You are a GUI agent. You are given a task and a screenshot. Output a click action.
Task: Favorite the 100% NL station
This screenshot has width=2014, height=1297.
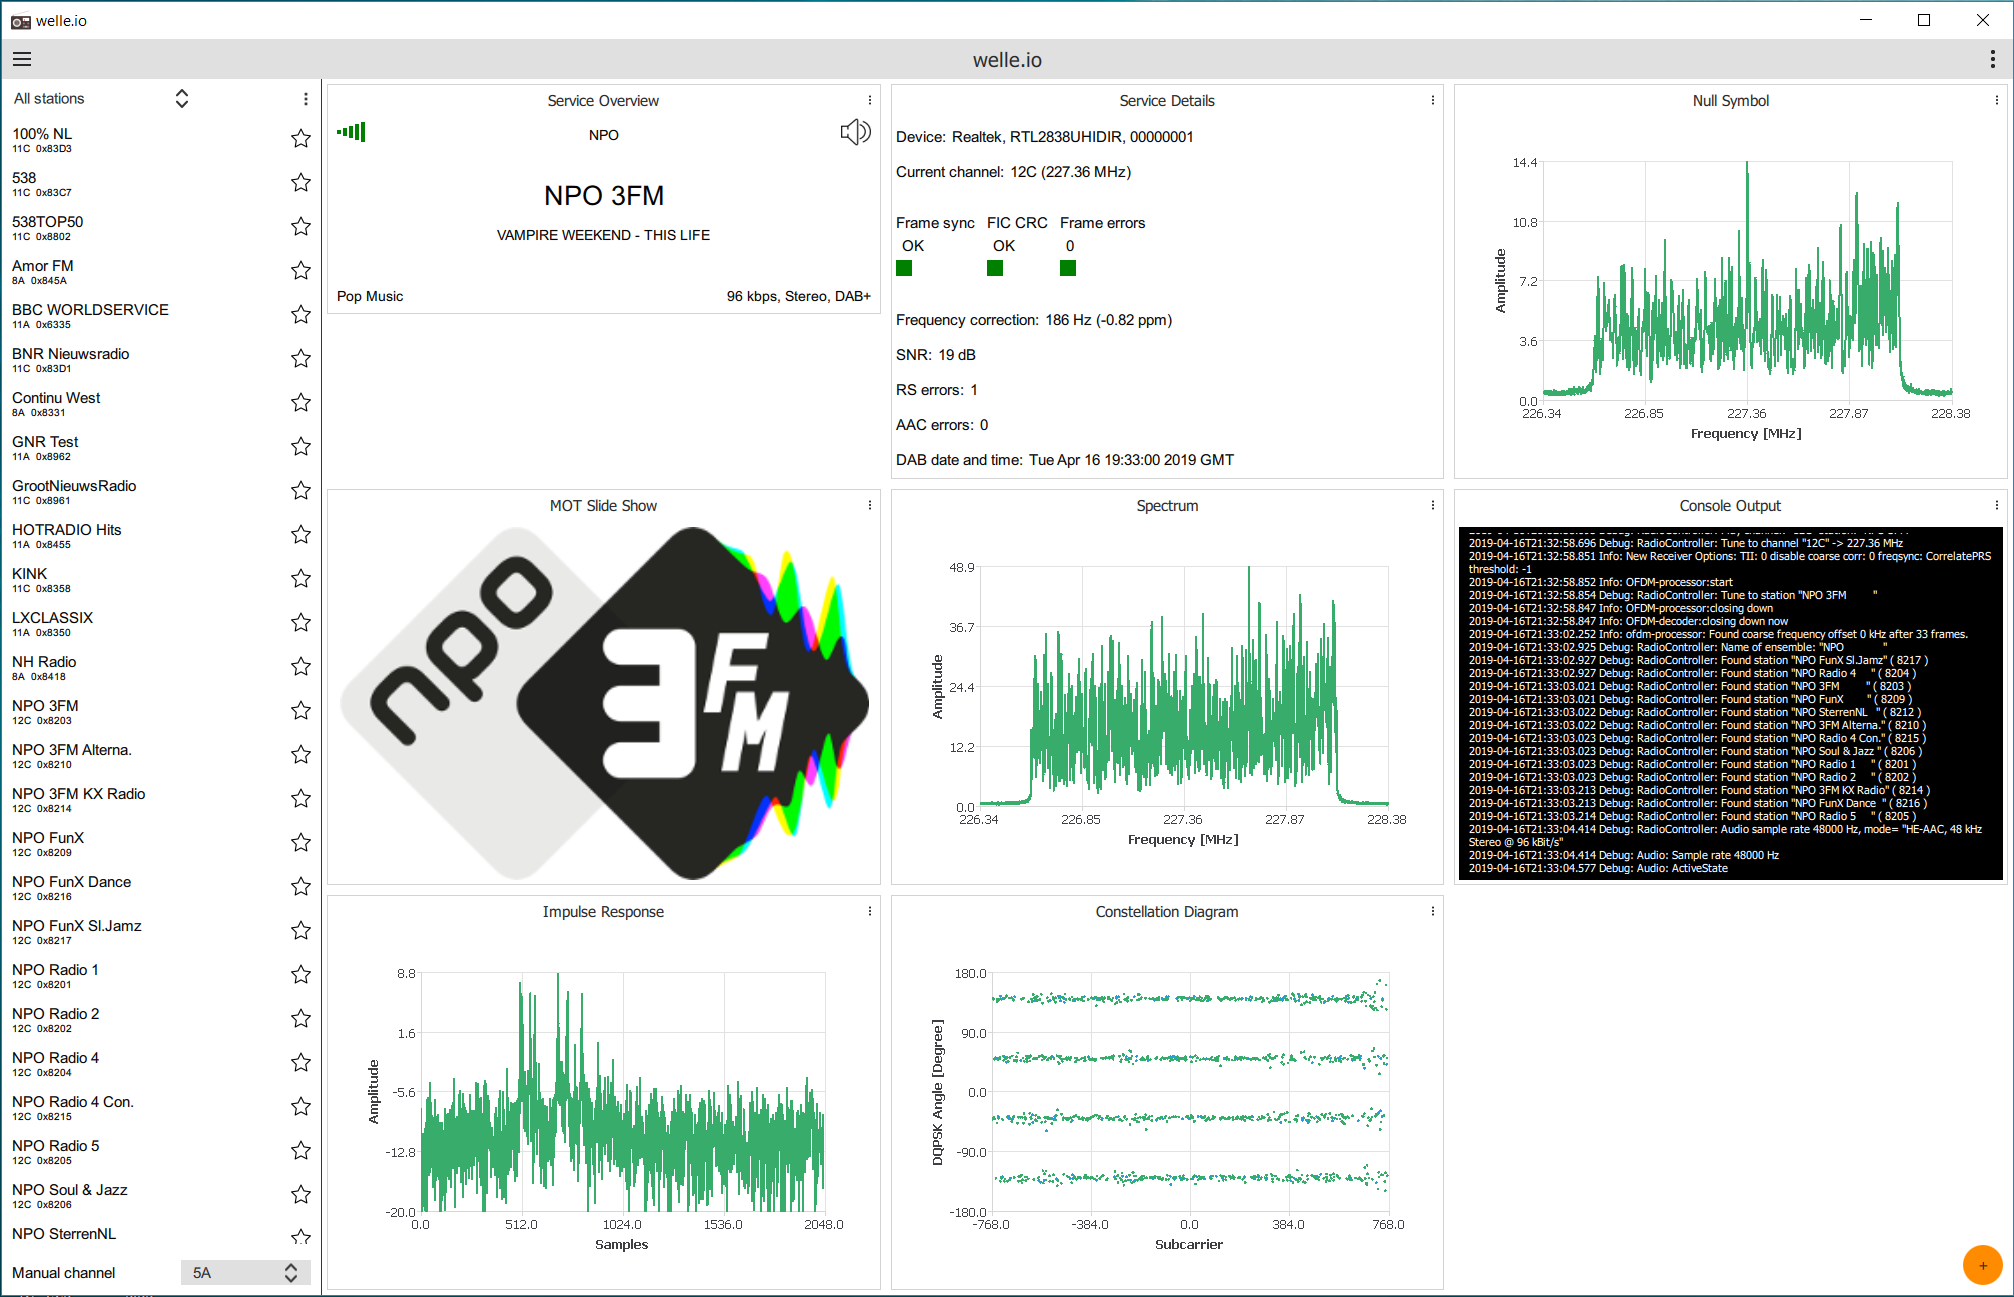click(x=301, y=139)
